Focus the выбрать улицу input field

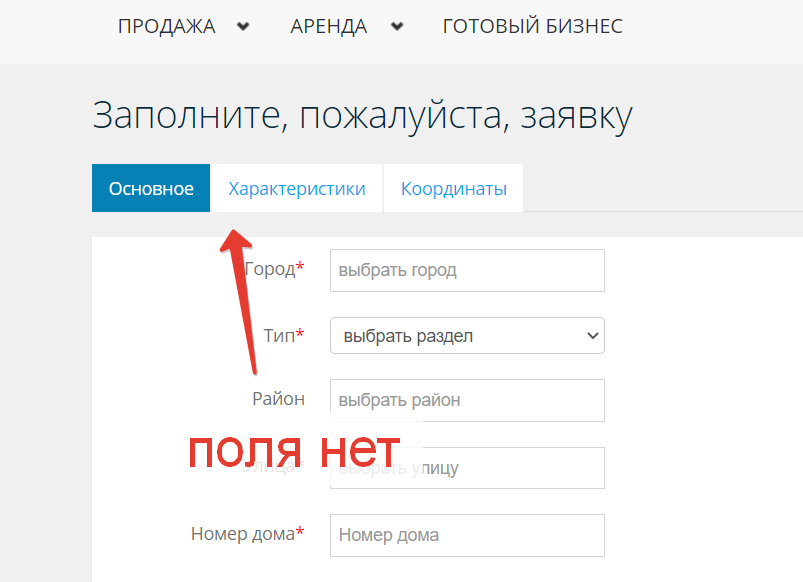click(468, 468)
